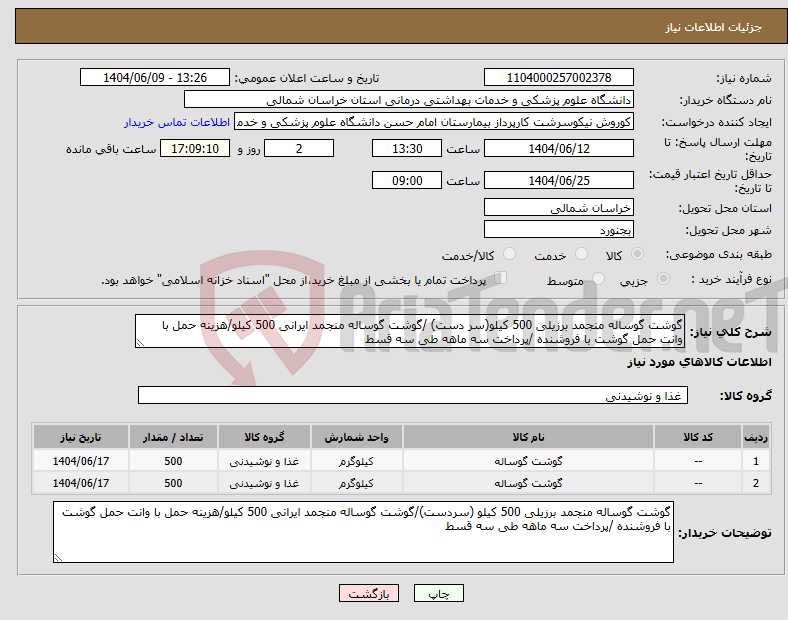Click the تاریخ نیاز column header
This screenshot has height=620, width=788.
coord(80,437)
